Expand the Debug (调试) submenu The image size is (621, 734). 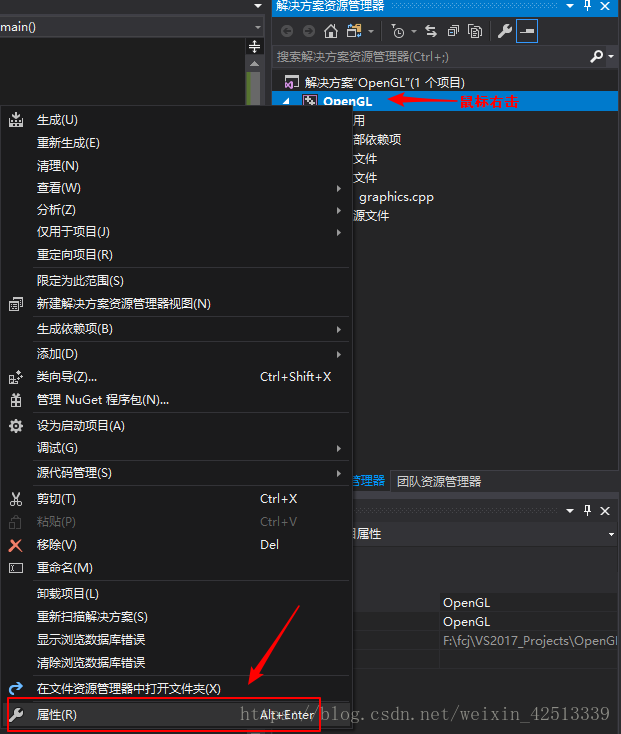[x=176, y=448]
